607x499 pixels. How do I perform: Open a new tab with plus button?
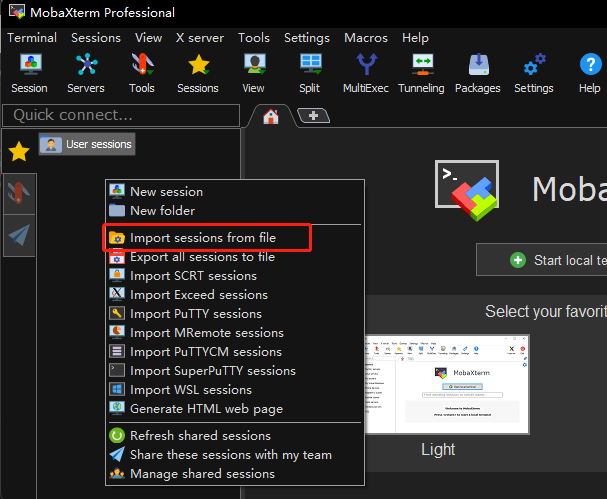314,115
